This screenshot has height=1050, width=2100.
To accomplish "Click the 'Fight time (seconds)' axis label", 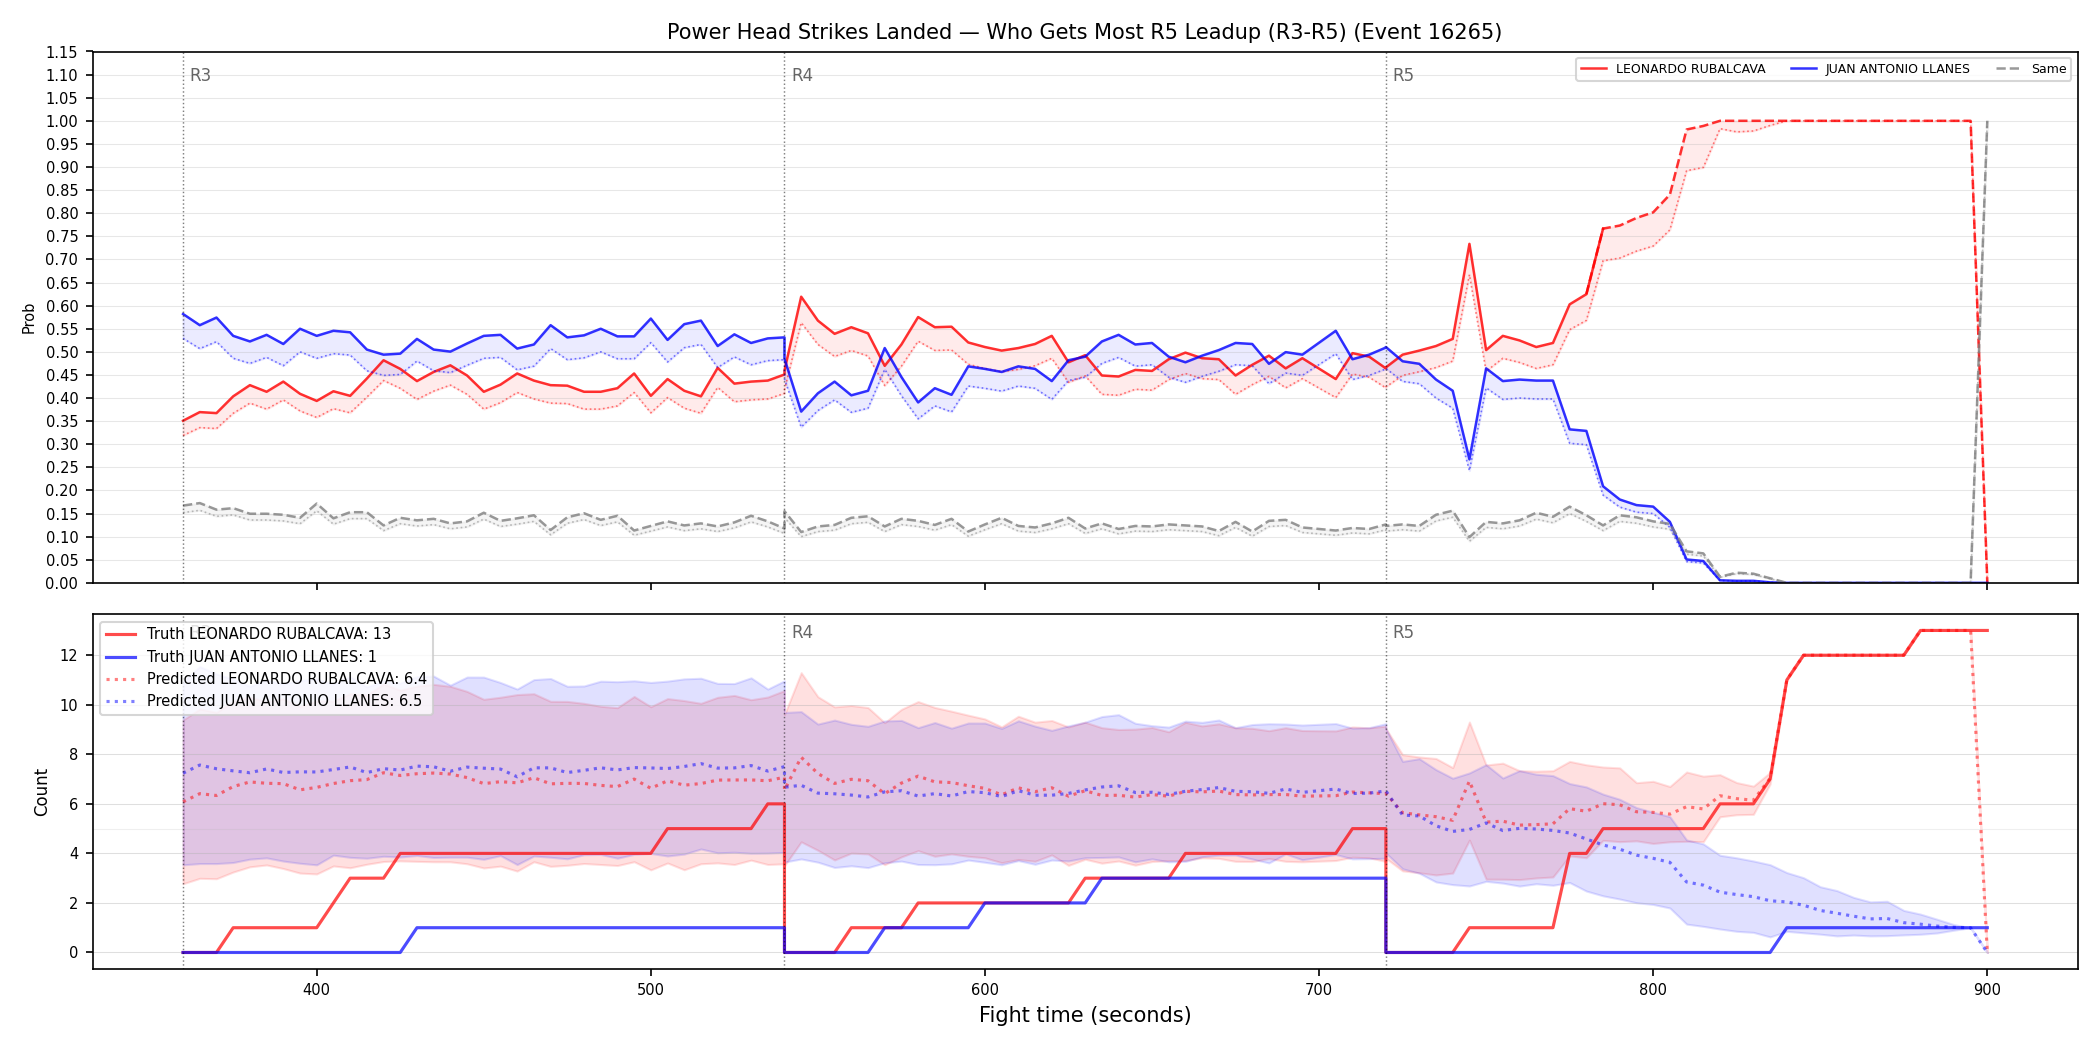I will (x=1085, y=1015).
